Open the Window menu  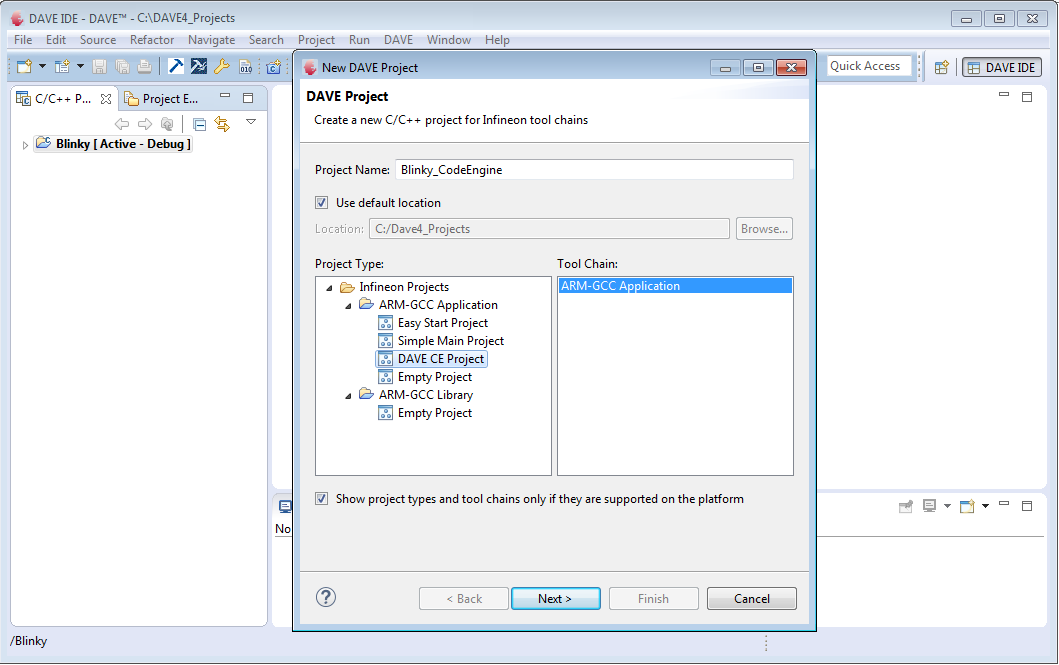(448, 40)
